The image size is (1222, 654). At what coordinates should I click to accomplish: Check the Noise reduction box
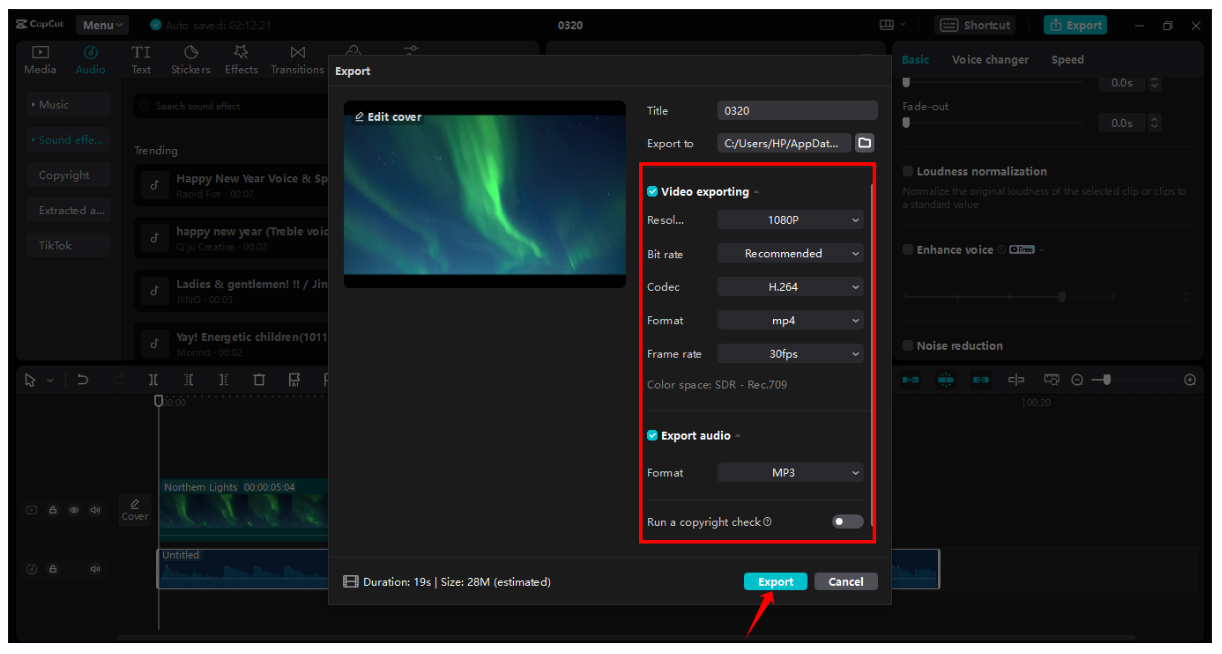click(x=908, y=346)
